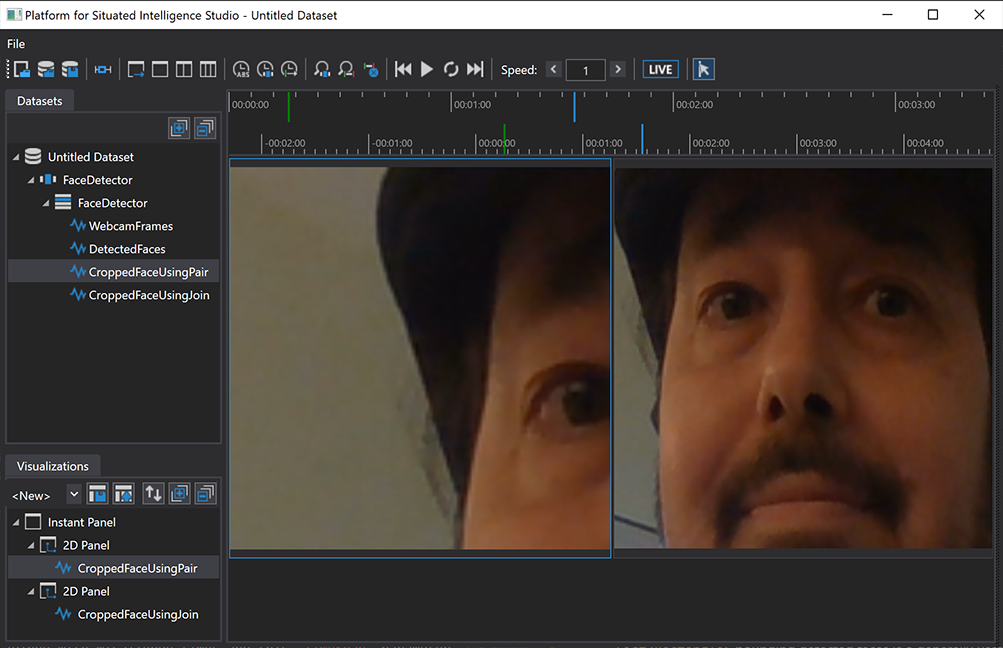
Task: Open a dataset using the first toolbar icon
Action: [x=21, y=69]
